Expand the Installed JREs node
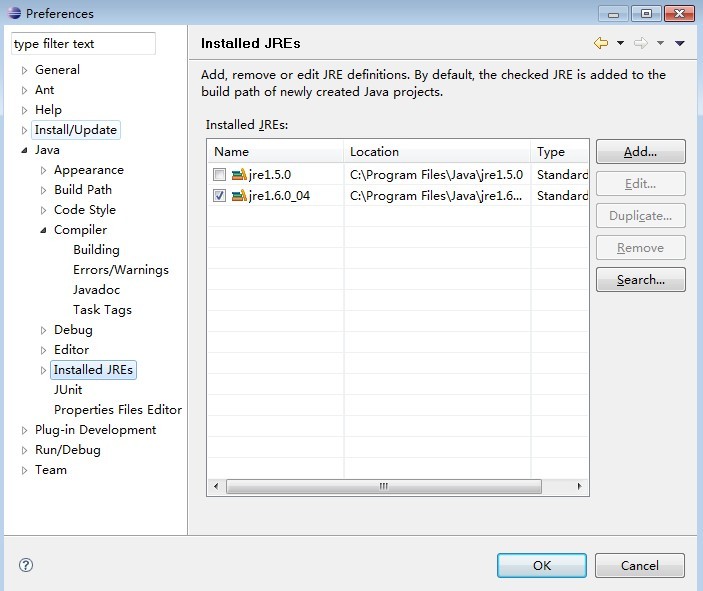703x591 pixels. coord(43,370)
